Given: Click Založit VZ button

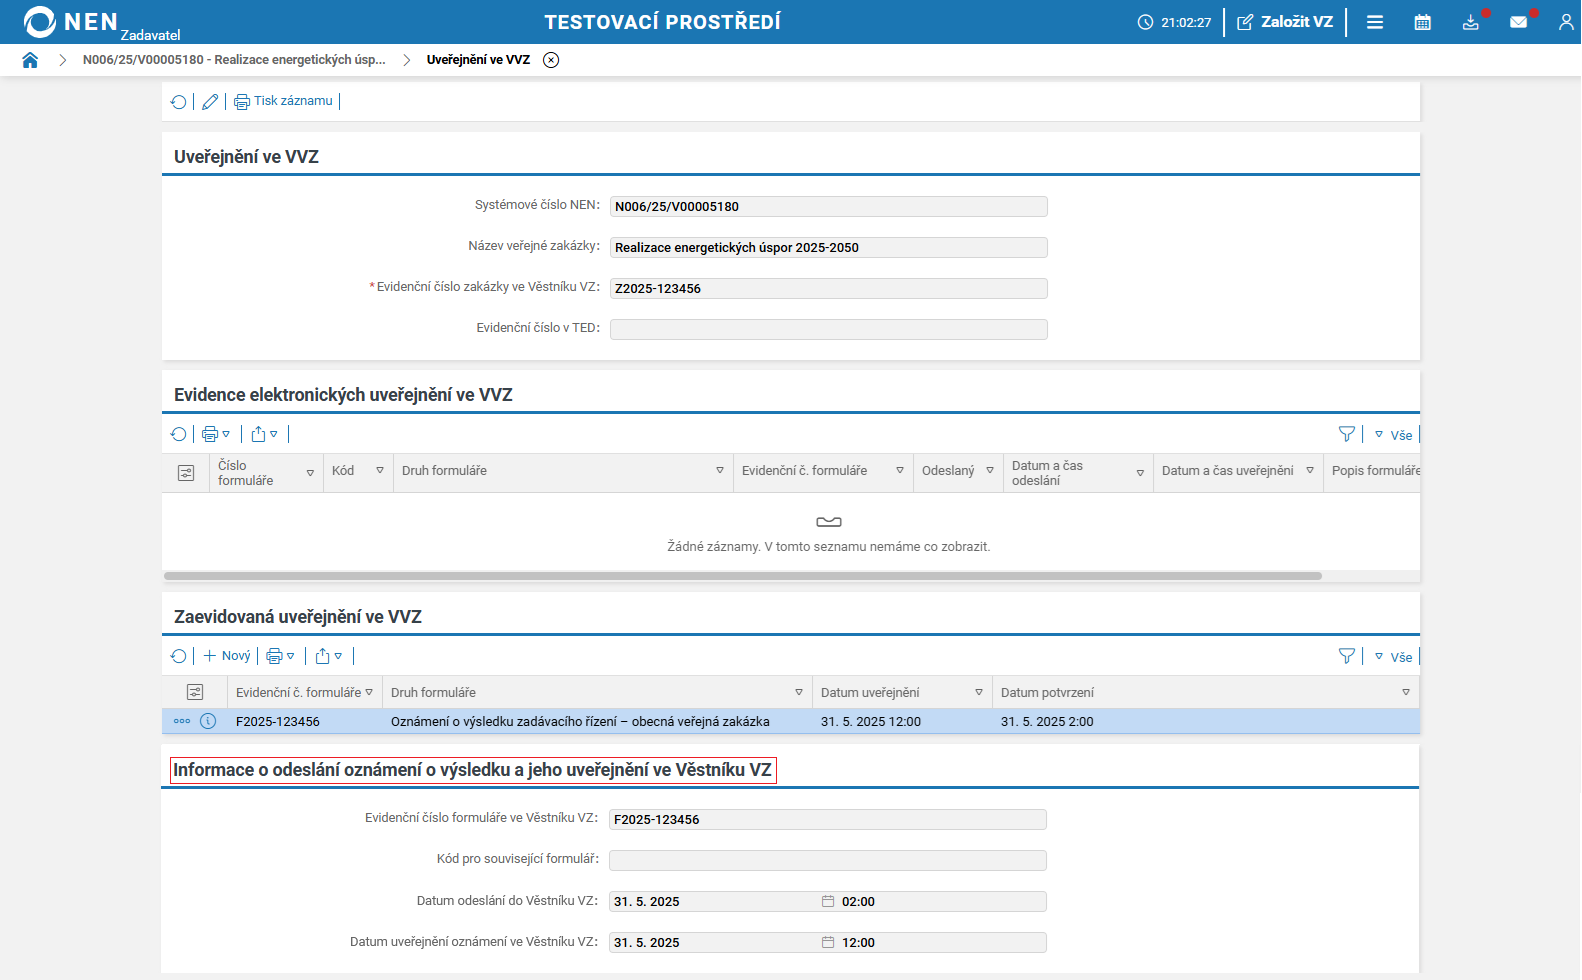Looking at the screenshot, I should (x=1285, y=22).
